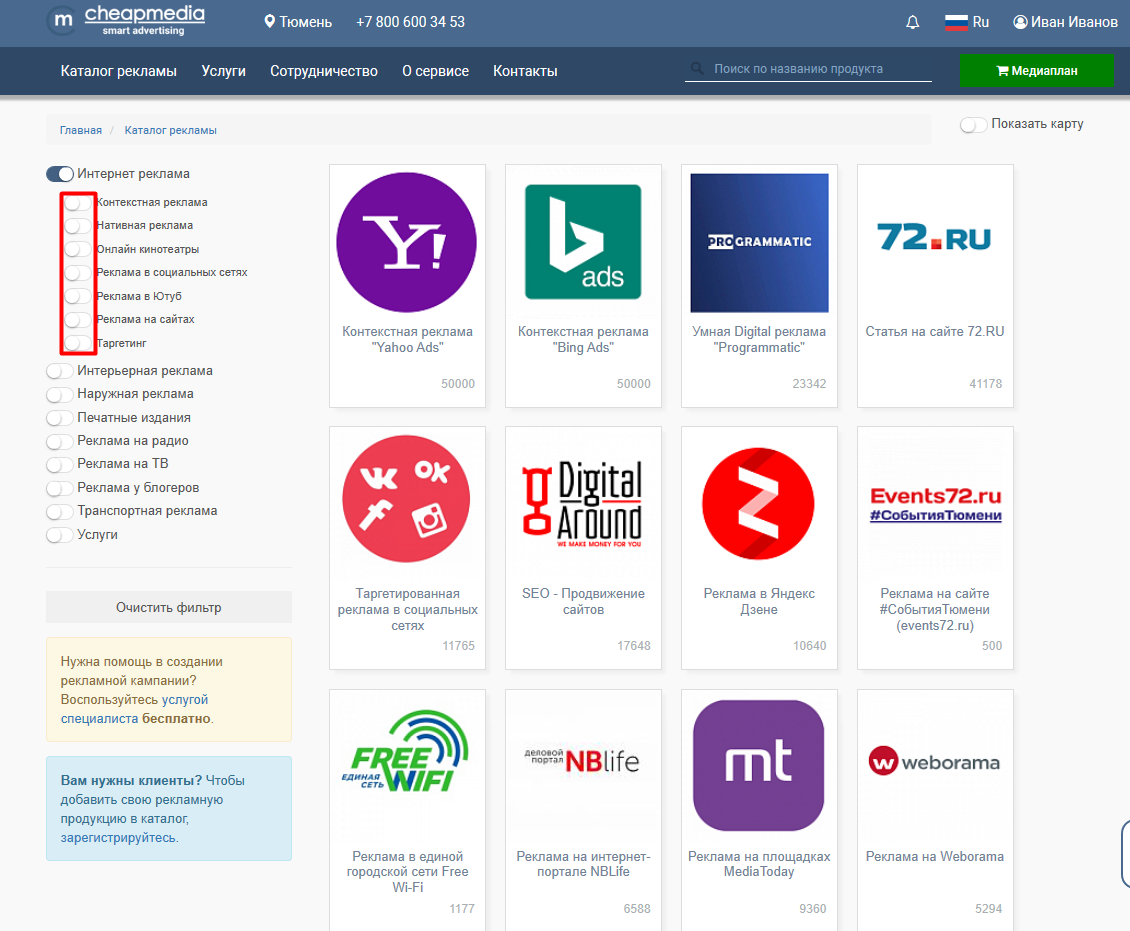
Task: Click the location pin next to Тюмень
Action: (x=270, y=22)
